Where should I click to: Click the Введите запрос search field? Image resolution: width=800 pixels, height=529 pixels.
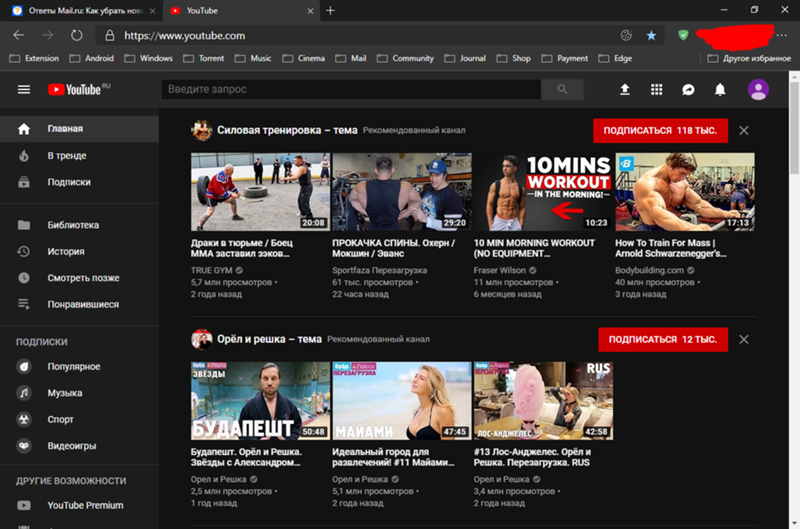pyautogui.click(x=352, y=89)
